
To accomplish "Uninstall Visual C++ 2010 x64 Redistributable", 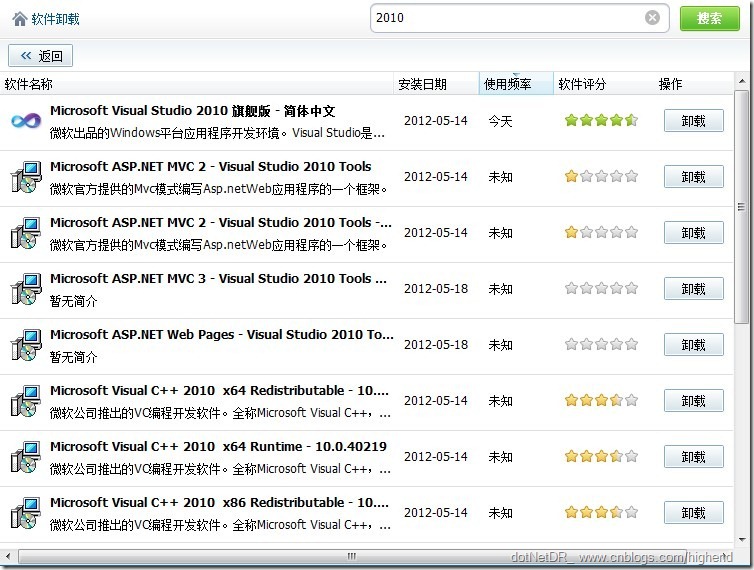I will pyautogui.click(x=693, y=400).
